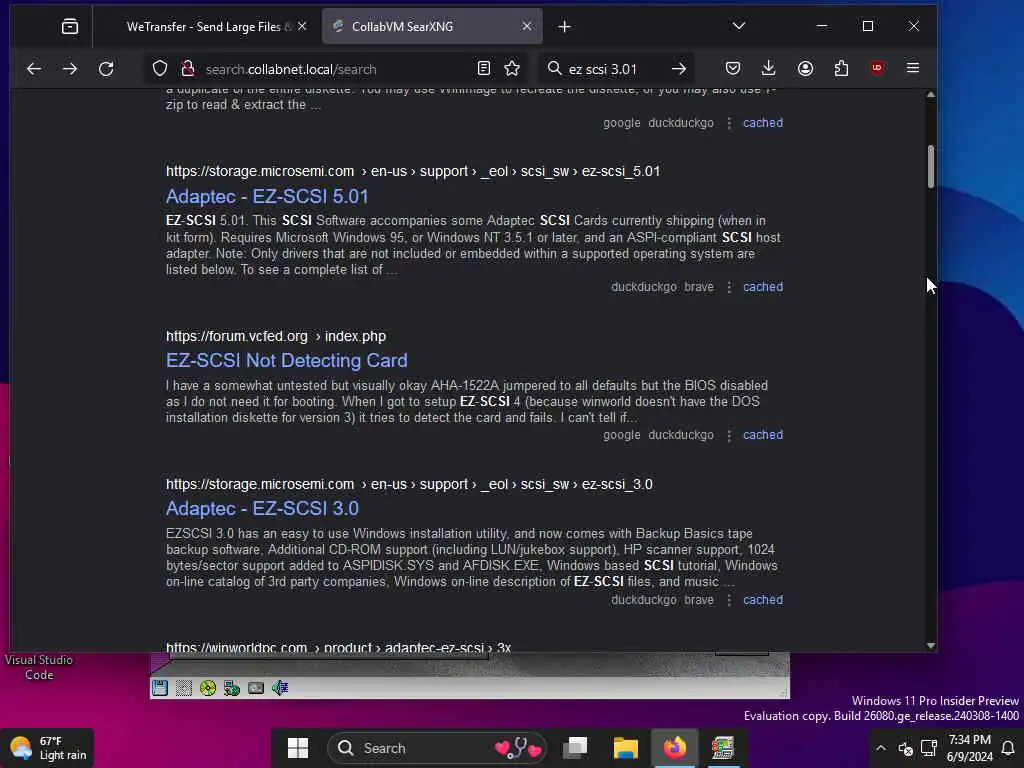Click the page scrollbar thumb

[x=931, y=167]
